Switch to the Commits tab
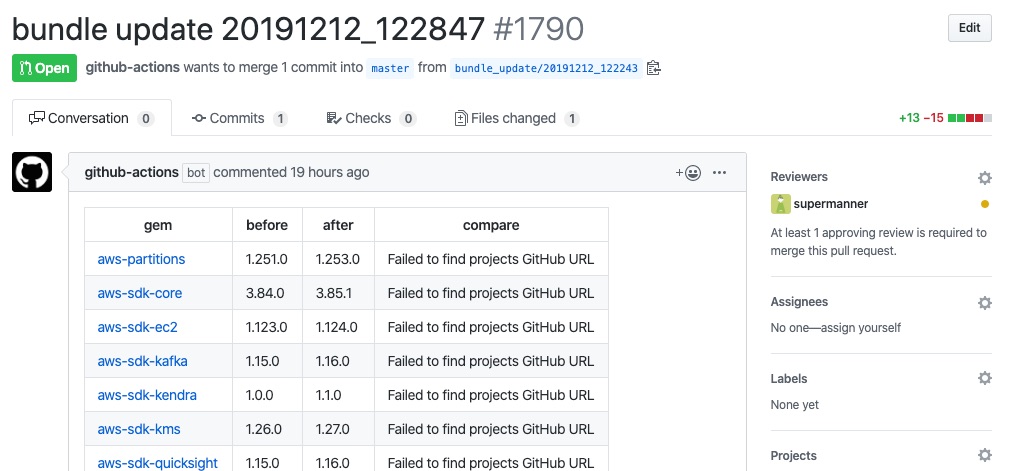 pos(239,118)
